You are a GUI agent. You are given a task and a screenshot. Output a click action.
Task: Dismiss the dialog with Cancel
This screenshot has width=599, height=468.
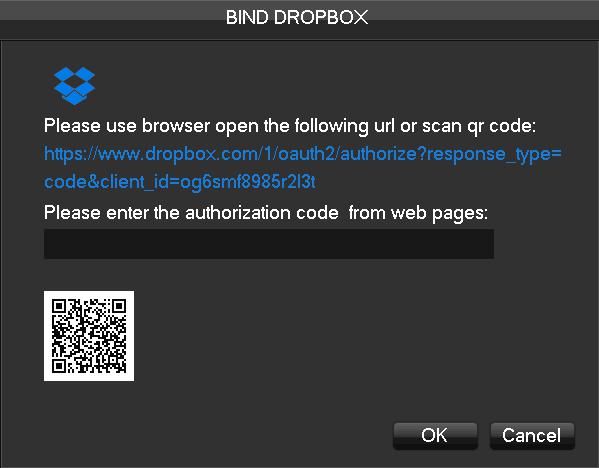coord(532,436)
